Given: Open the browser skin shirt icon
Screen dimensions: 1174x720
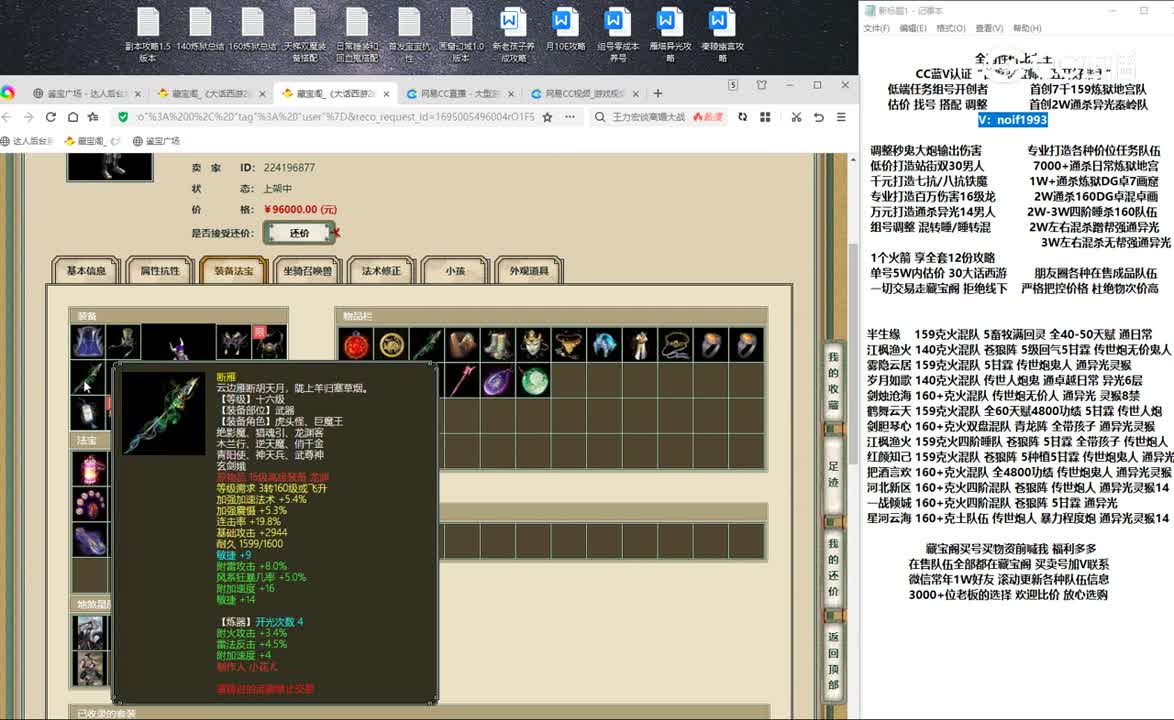Looking at the screenshot, I should (761, 85).
